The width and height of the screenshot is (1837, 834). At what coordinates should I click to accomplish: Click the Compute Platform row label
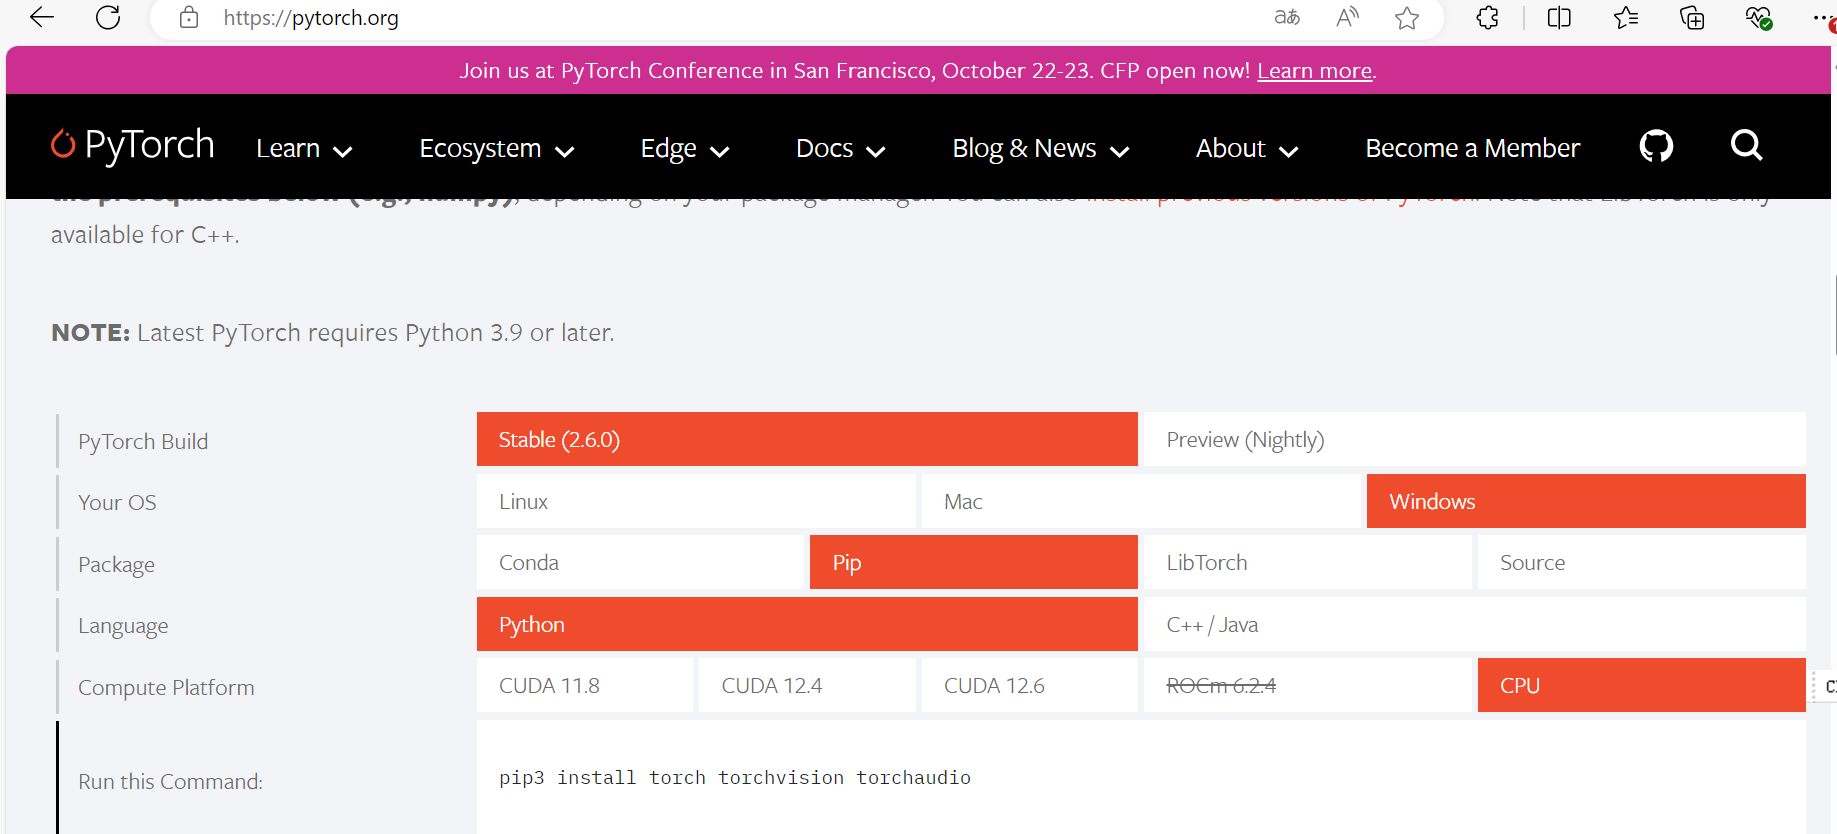coord(166,687)
